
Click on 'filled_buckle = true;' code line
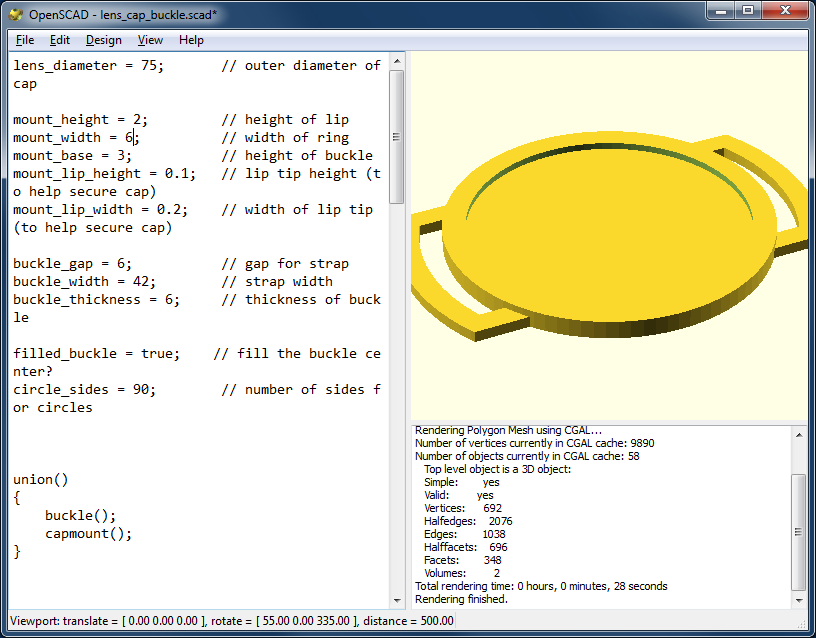coord(96,354)
